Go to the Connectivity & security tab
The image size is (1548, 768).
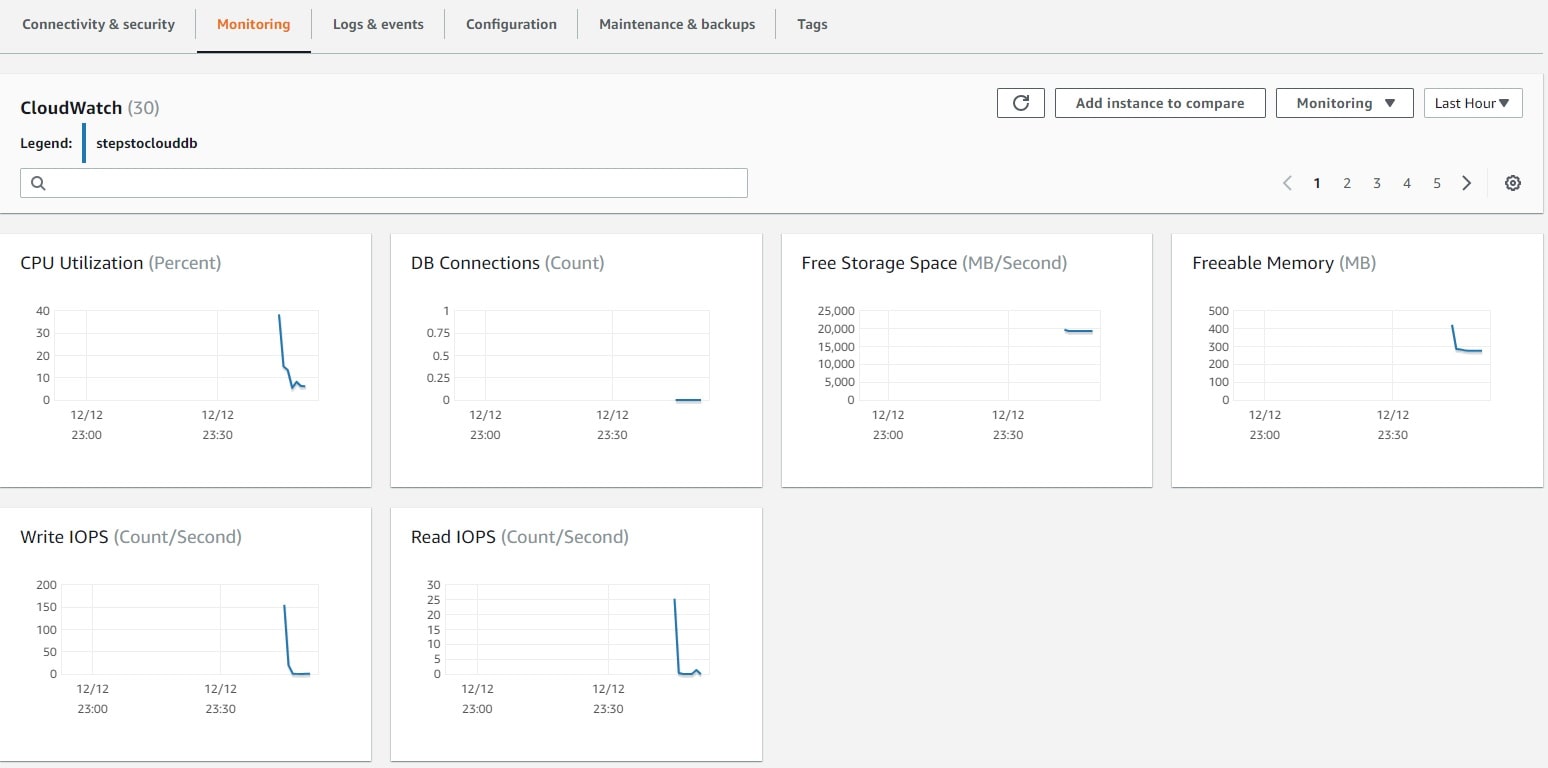pos(97,24)
